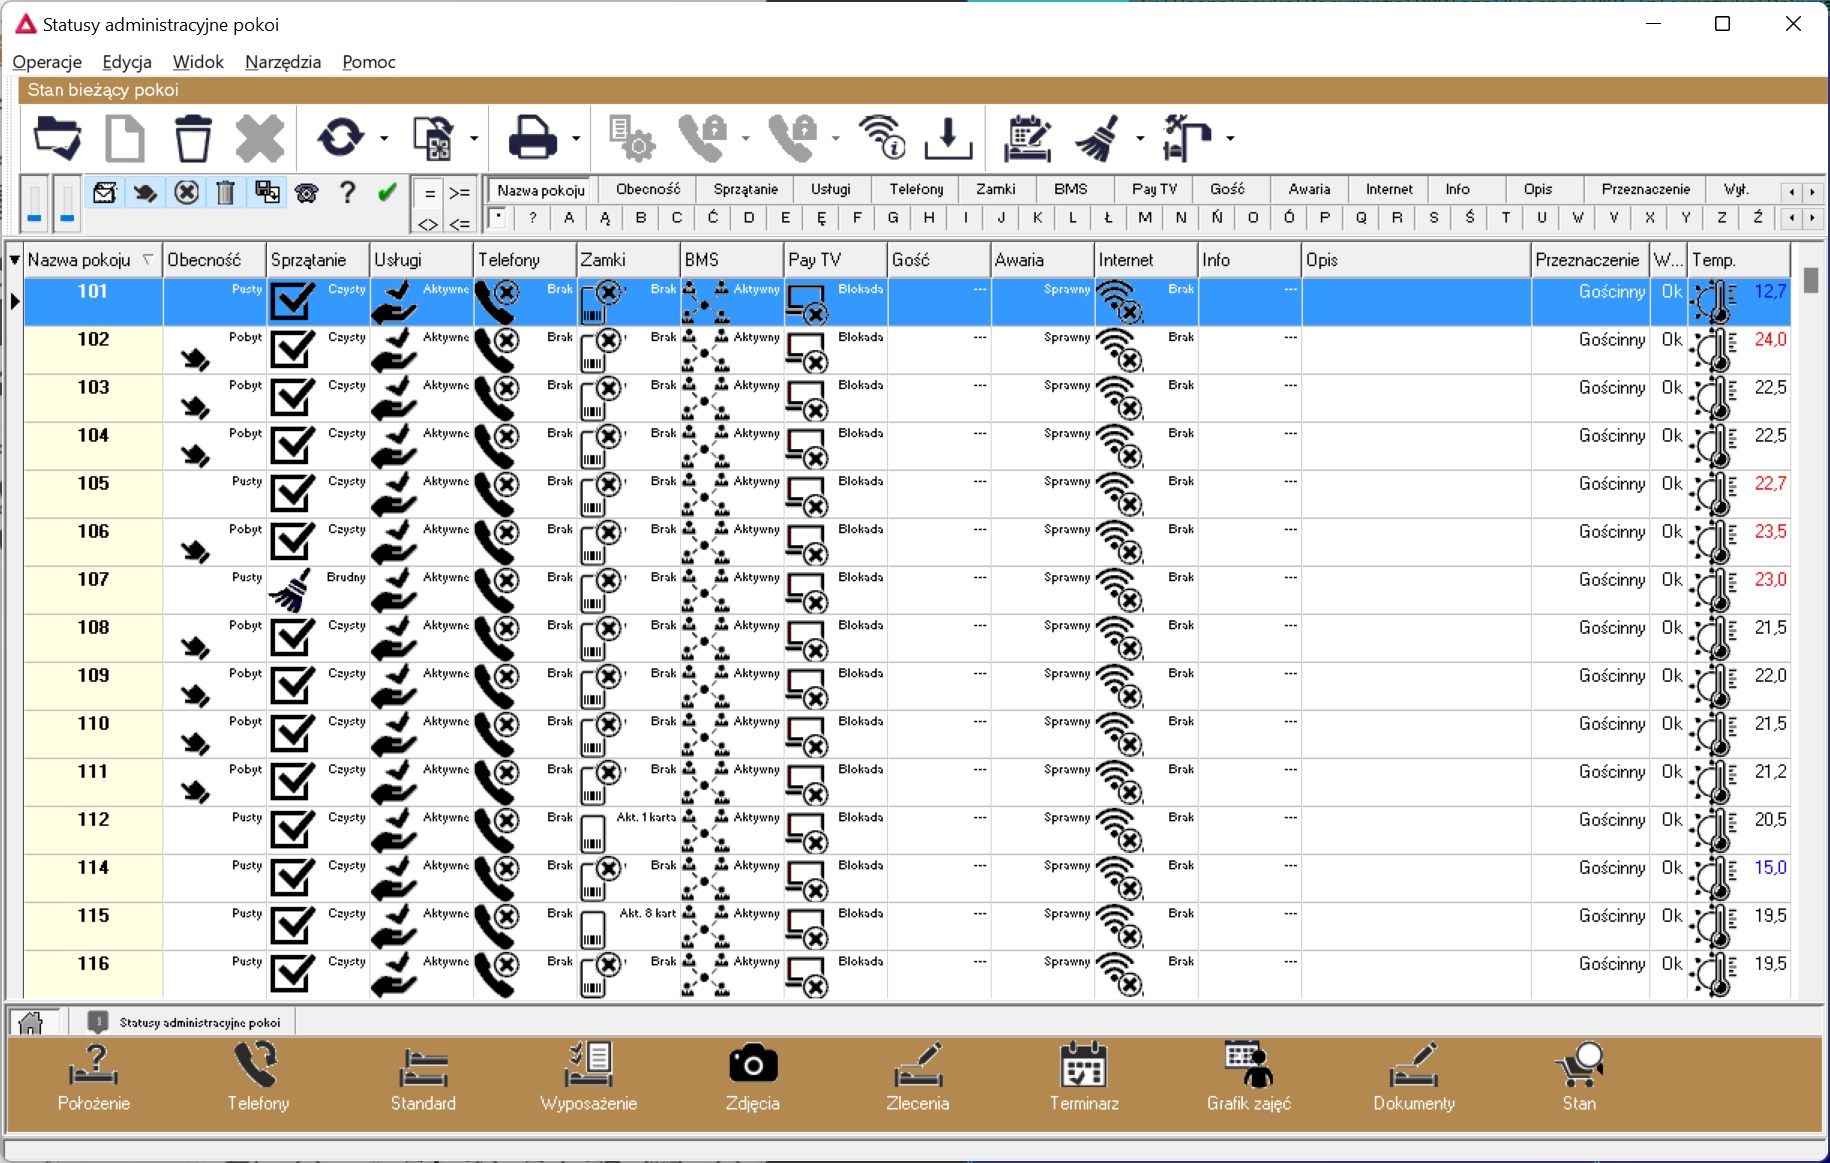The height and width of the screenshot is (1163, 1830).
Task: Click the export document icon
Action: point(434,138)
